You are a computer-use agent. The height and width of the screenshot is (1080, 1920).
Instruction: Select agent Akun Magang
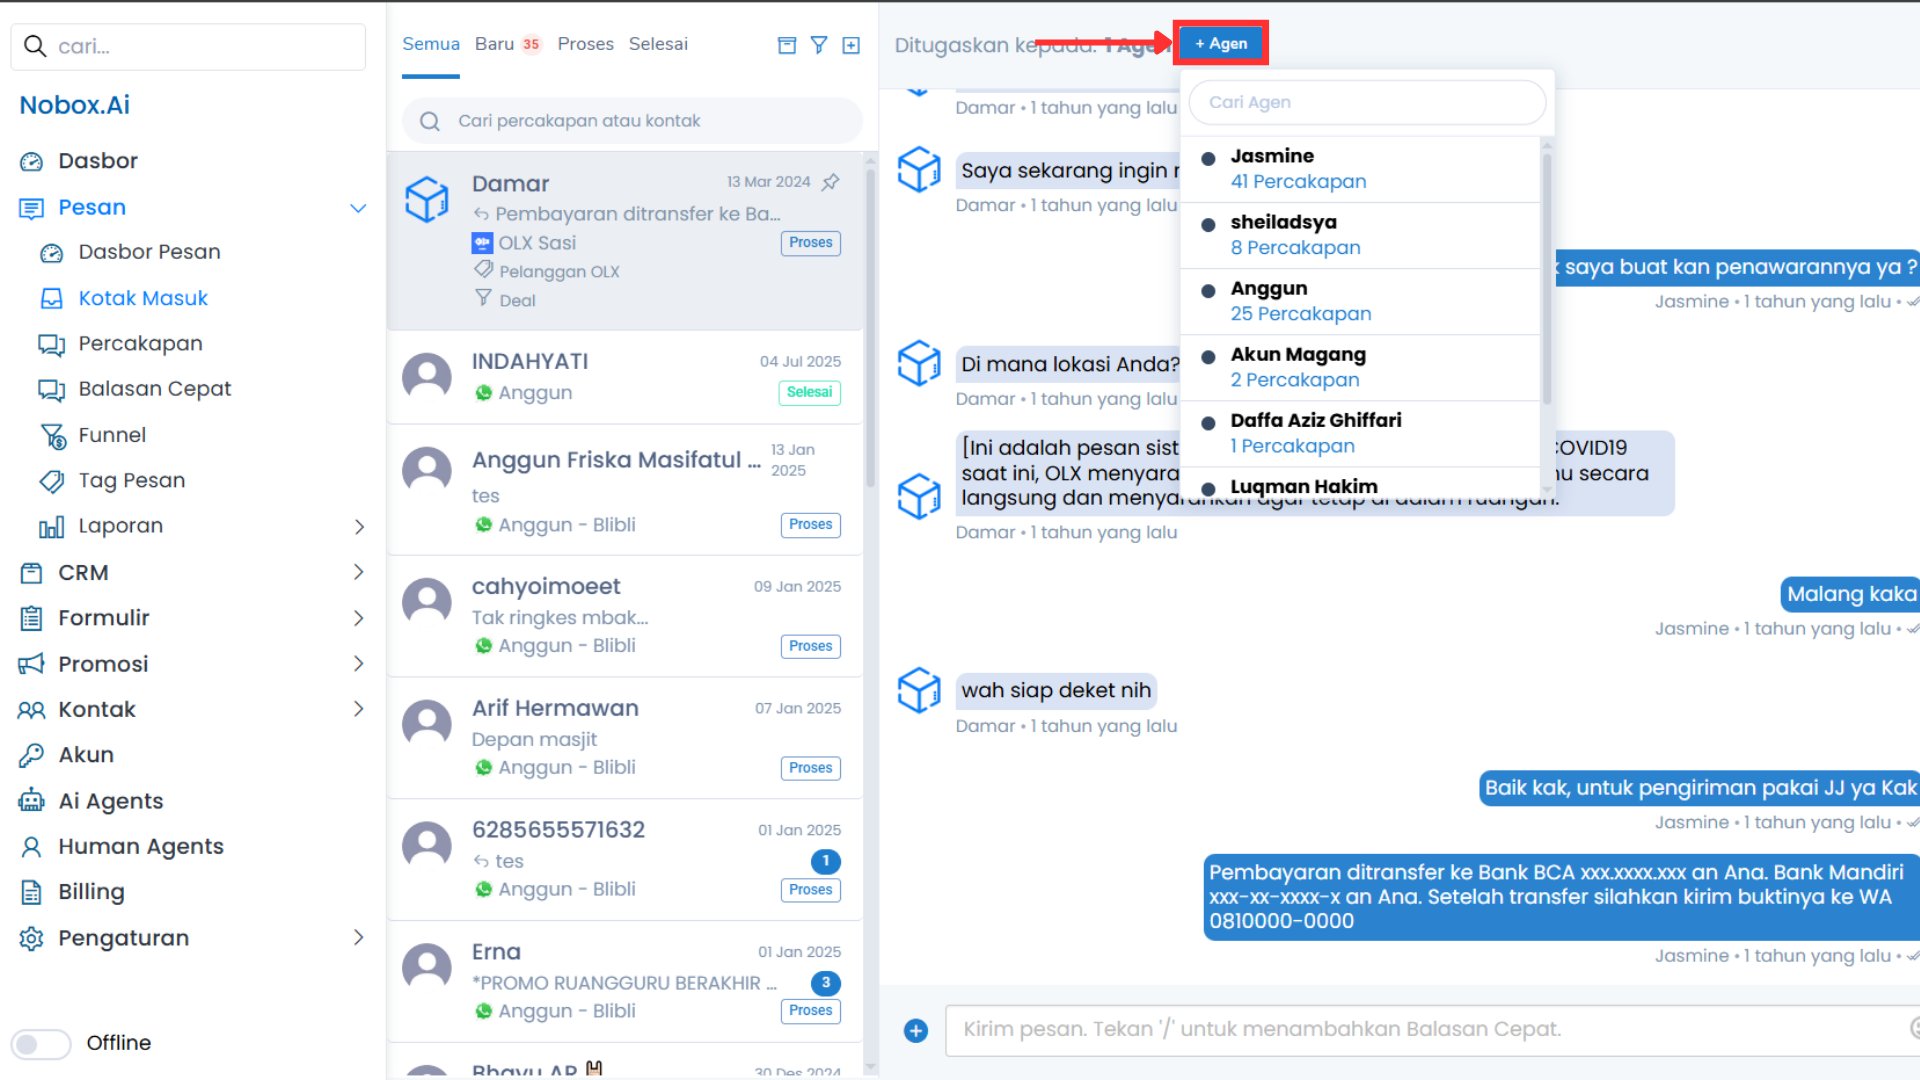1298,367
